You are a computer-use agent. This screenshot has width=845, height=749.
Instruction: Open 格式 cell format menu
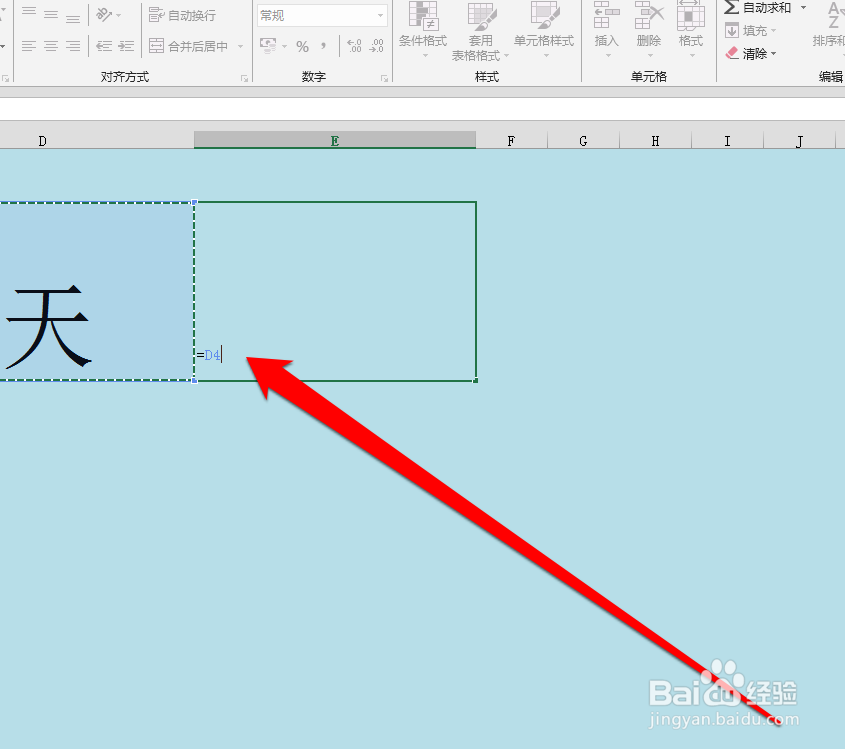point(691,30)
